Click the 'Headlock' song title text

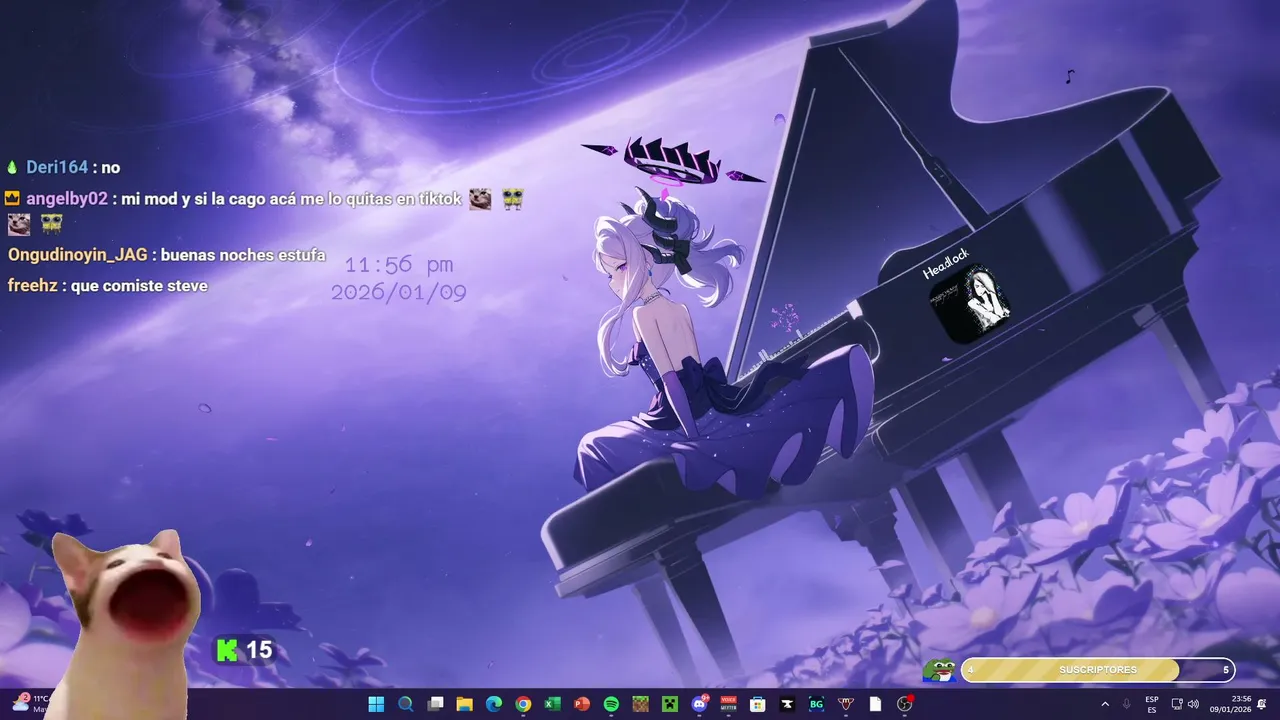[946, 265]
